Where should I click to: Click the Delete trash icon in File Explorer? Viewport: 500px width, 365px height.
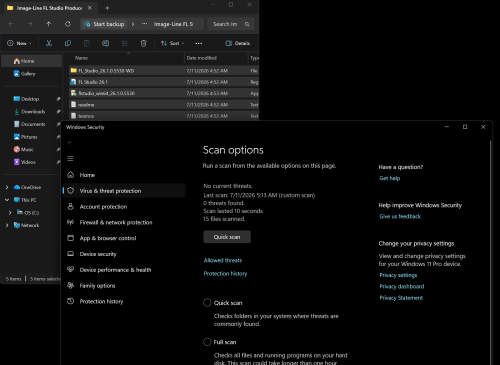[x=144, y=43]
